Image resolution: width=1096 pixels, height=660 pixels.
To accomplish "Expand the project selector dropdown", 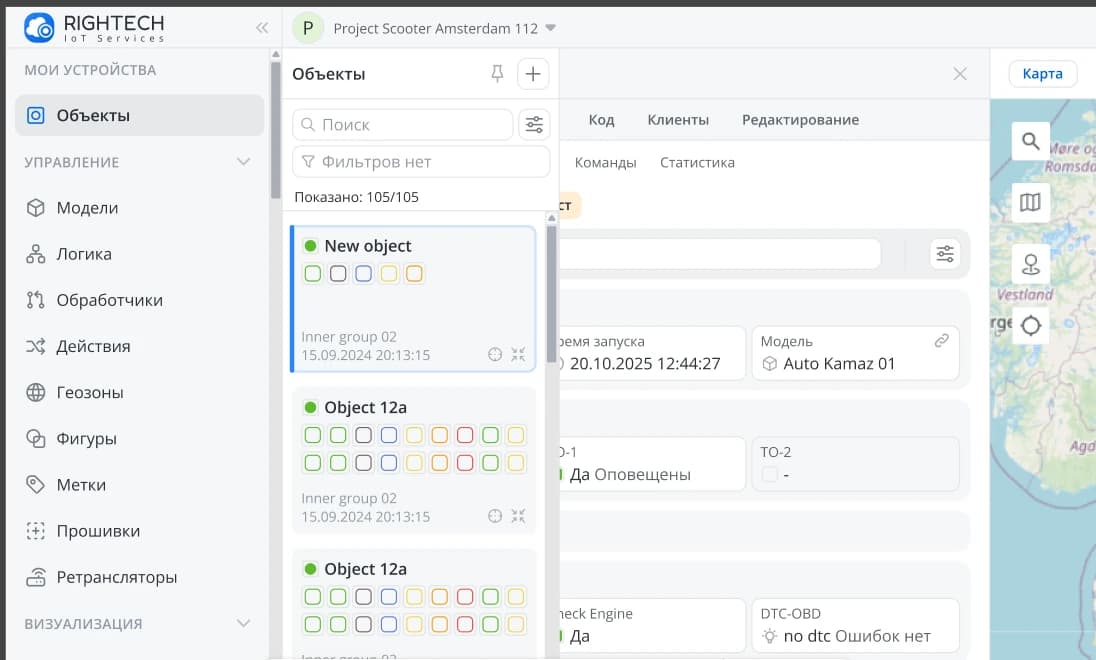I will 551,29.
